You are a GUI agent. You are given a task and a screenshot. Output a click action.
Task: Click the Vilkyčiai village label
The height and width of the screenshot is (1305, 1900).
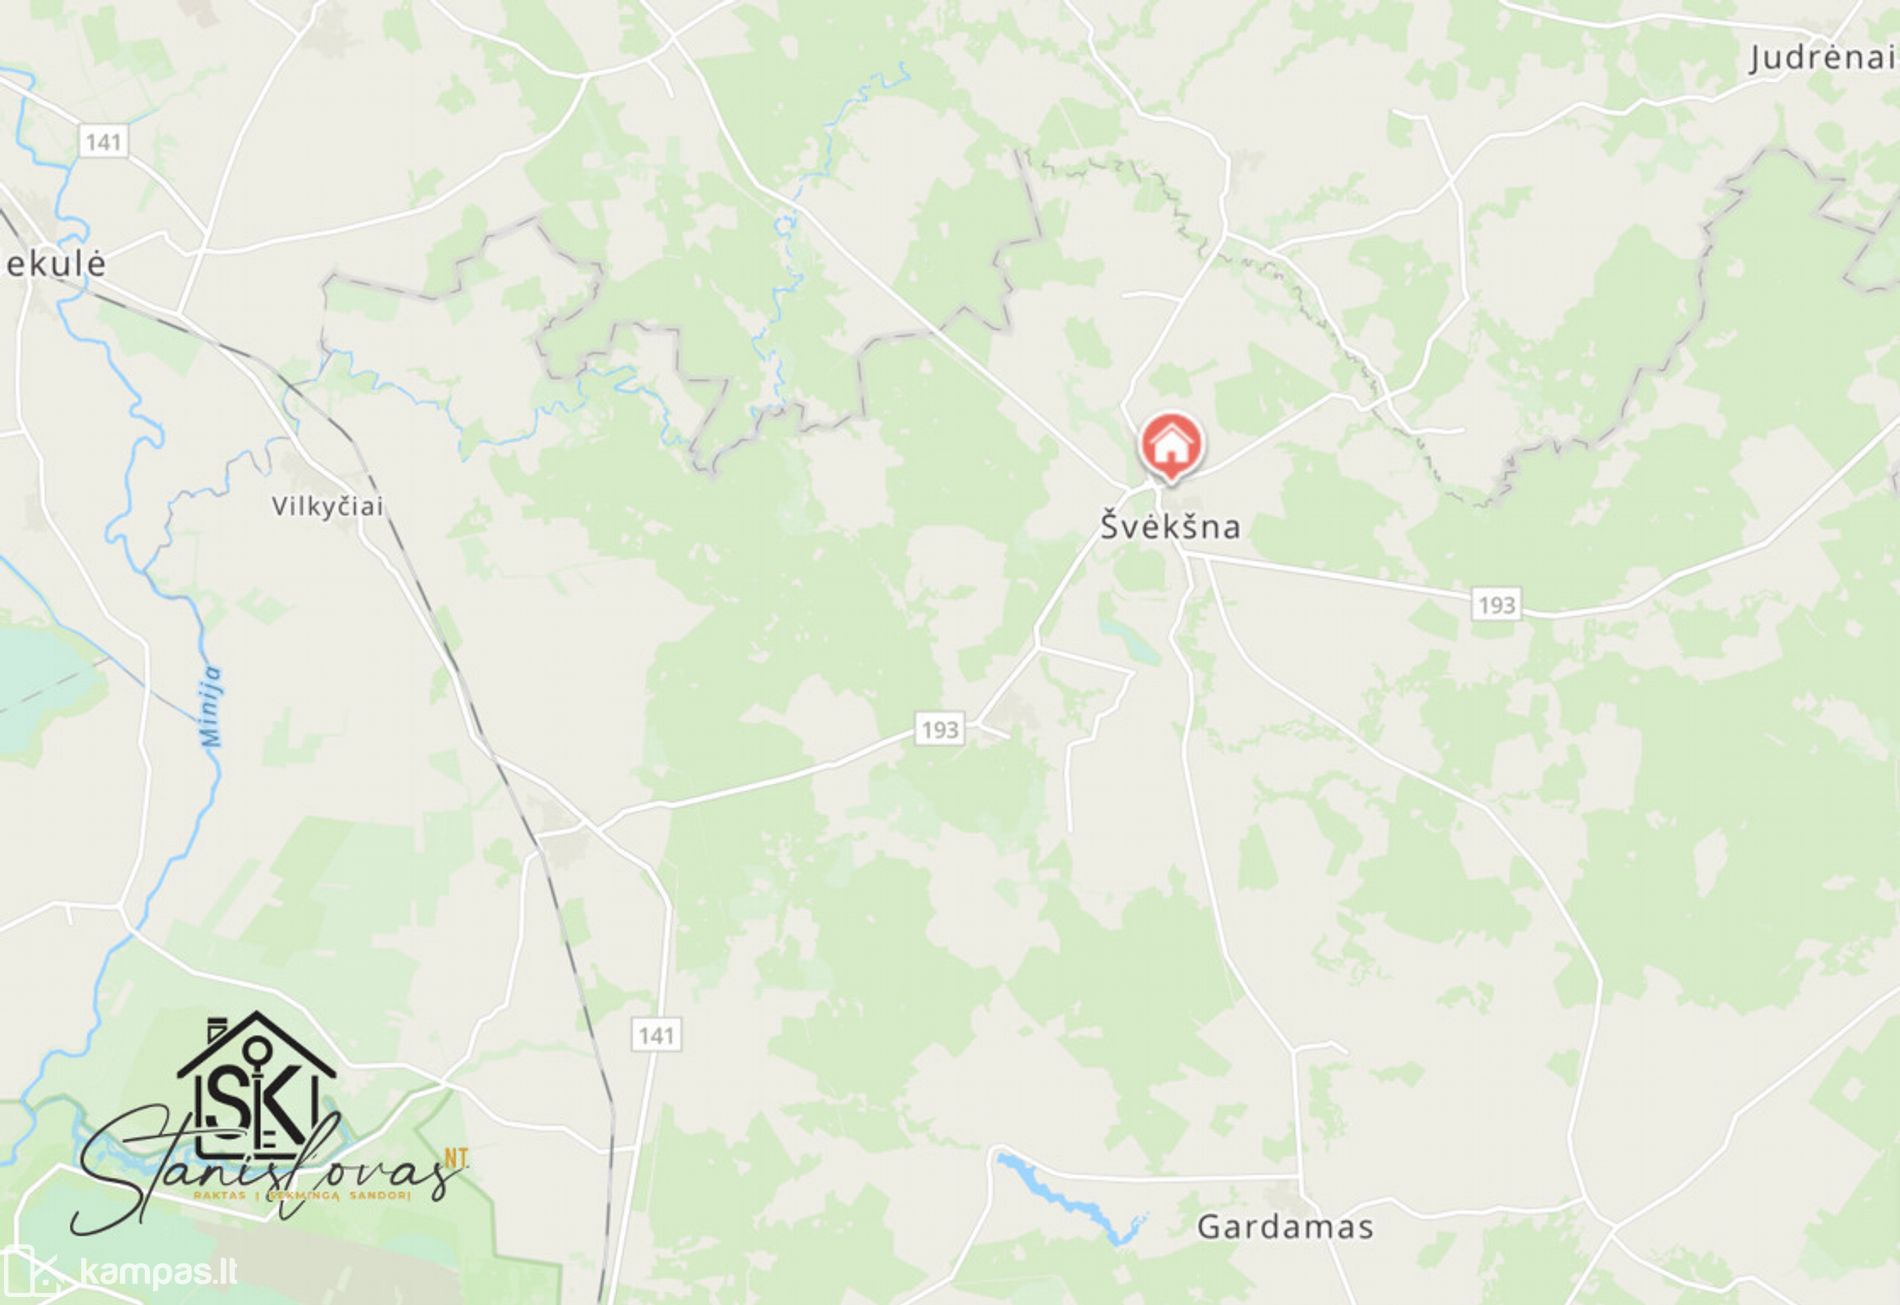(327, 506)
